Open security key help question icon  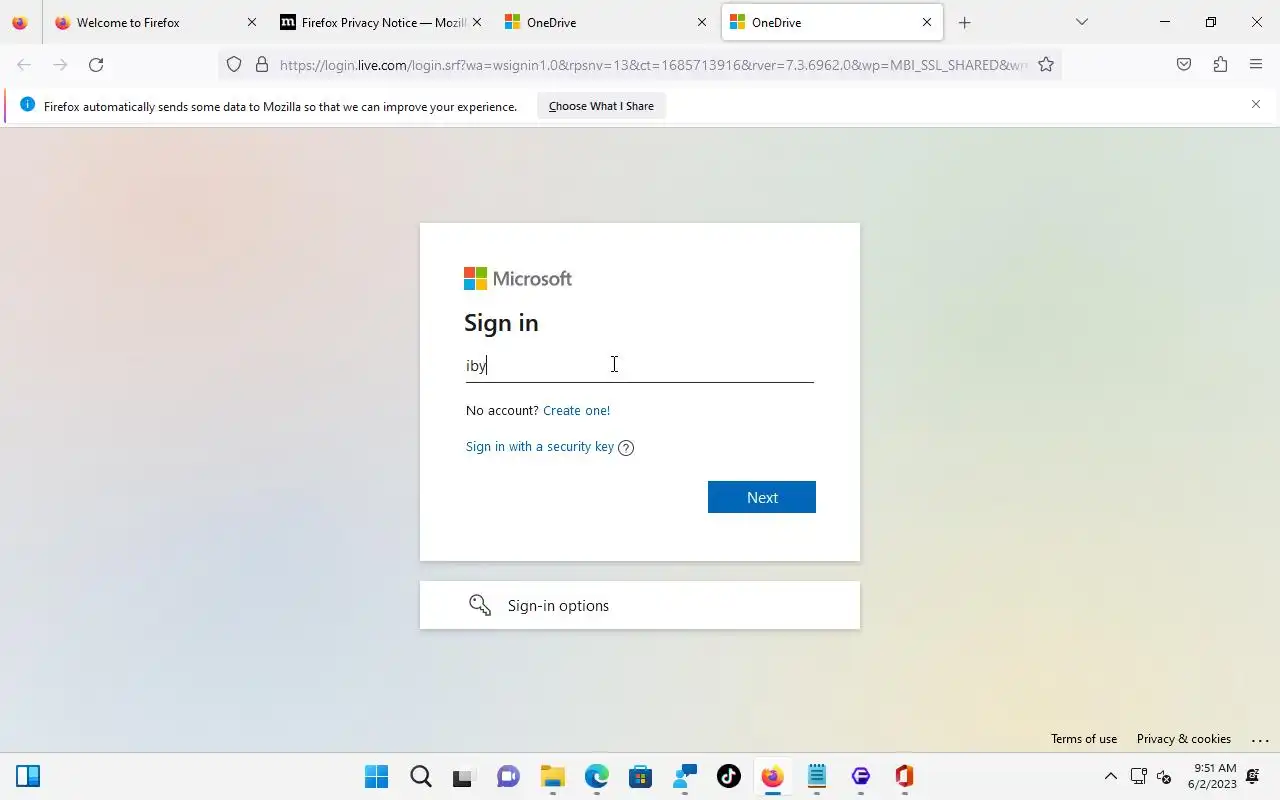click(626, 447)
